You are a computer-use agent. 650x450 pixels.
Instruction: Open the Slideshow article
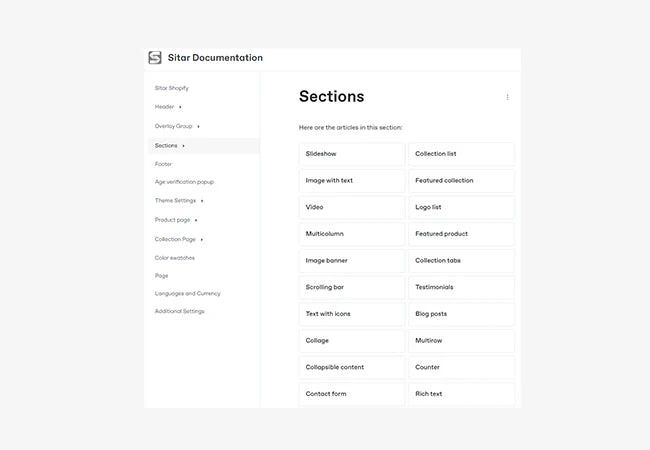click(351, 154)
